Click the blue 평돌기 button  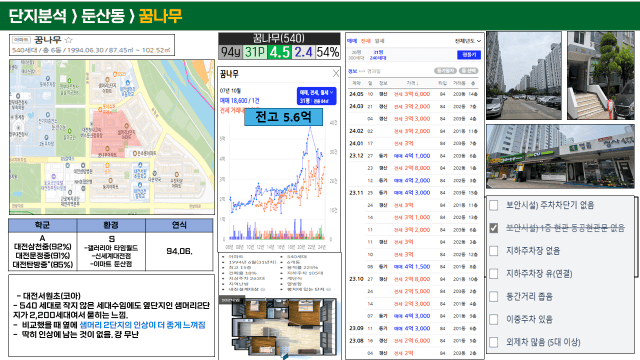tap(469, 55)
